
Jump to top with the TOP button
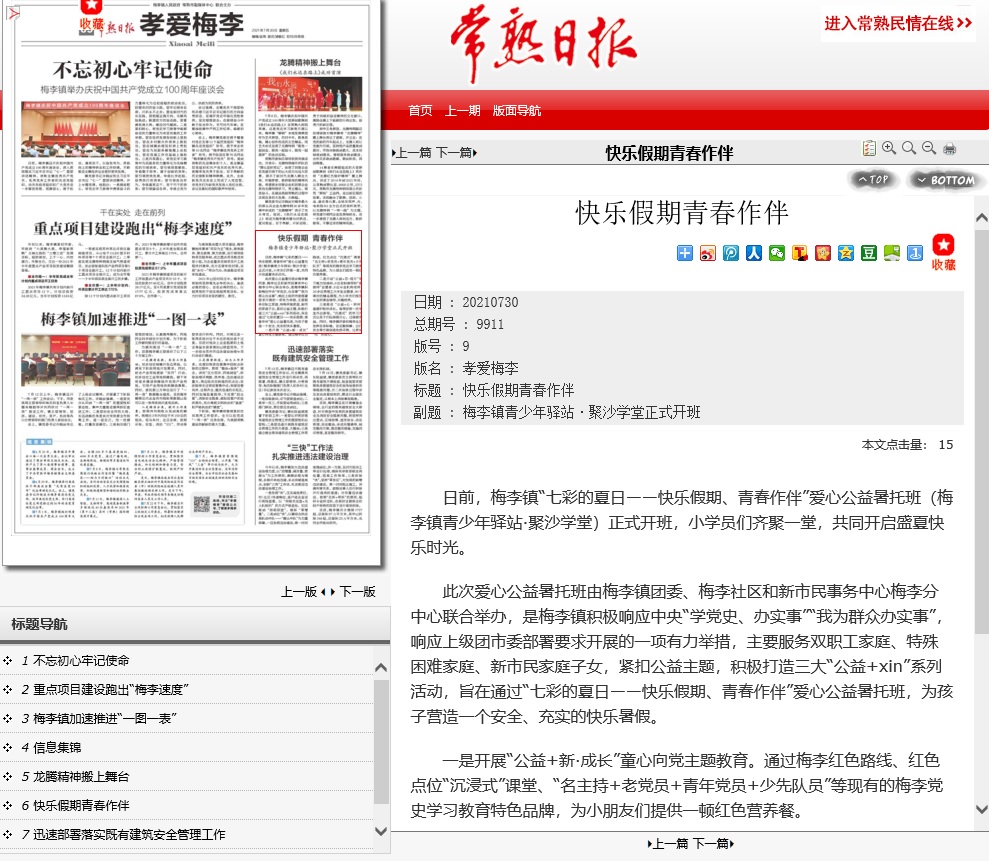[x=873, y=180]
